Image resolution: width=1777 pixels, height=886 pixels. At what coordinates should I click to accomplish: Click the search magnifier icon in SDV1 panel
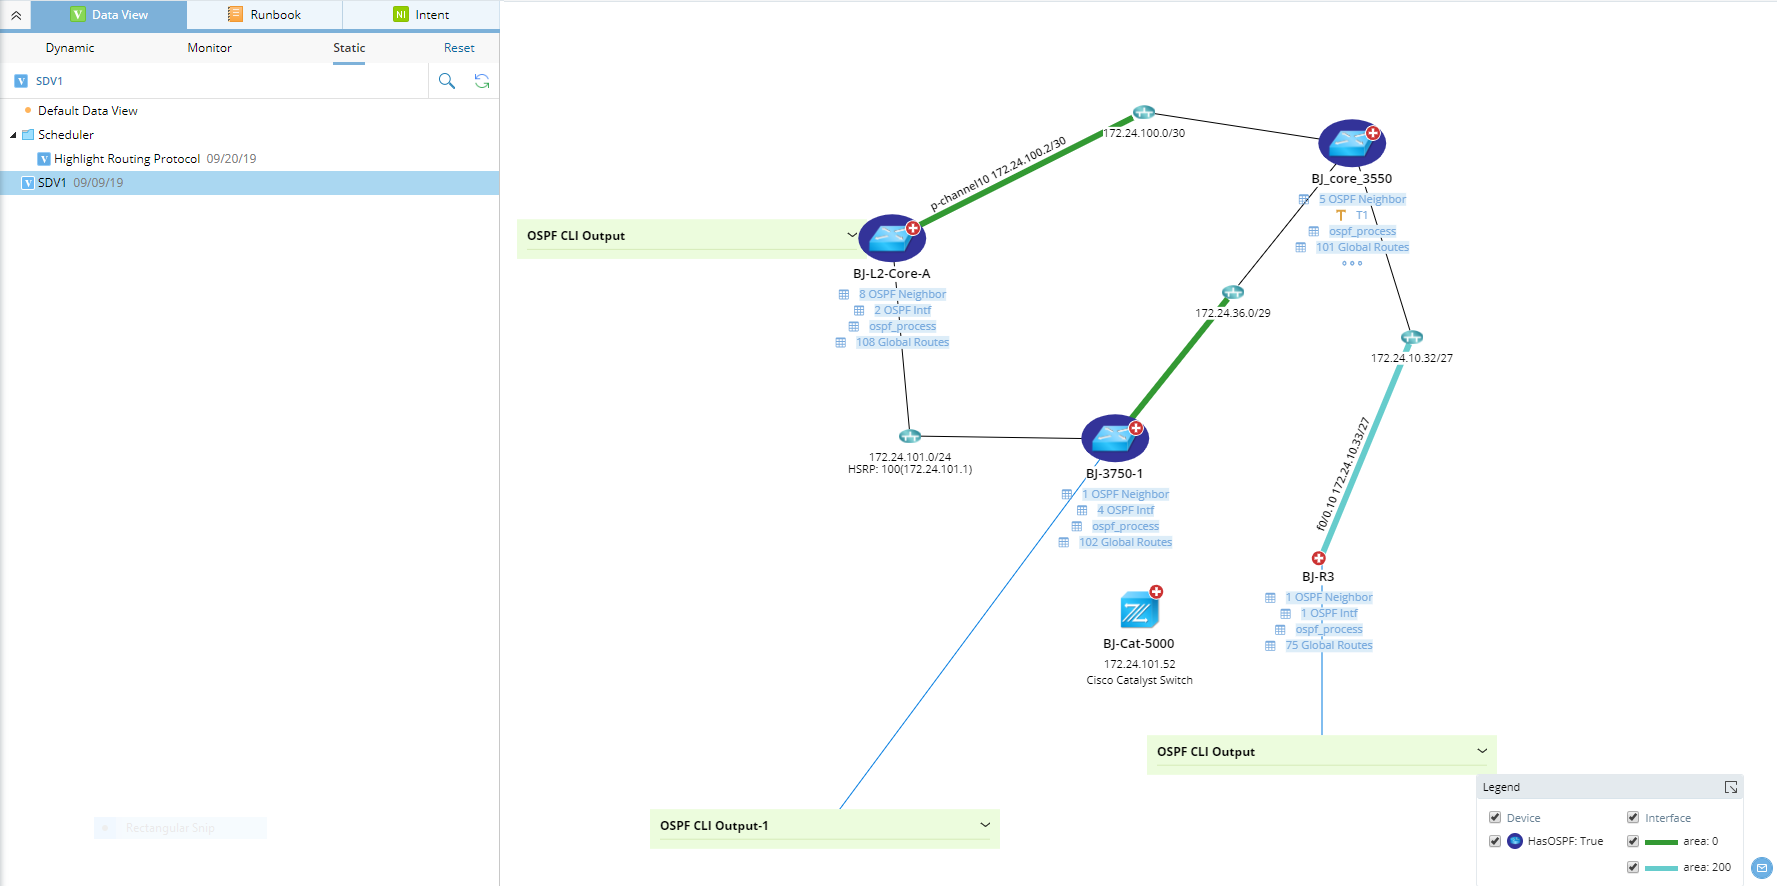tap(447, 81)
